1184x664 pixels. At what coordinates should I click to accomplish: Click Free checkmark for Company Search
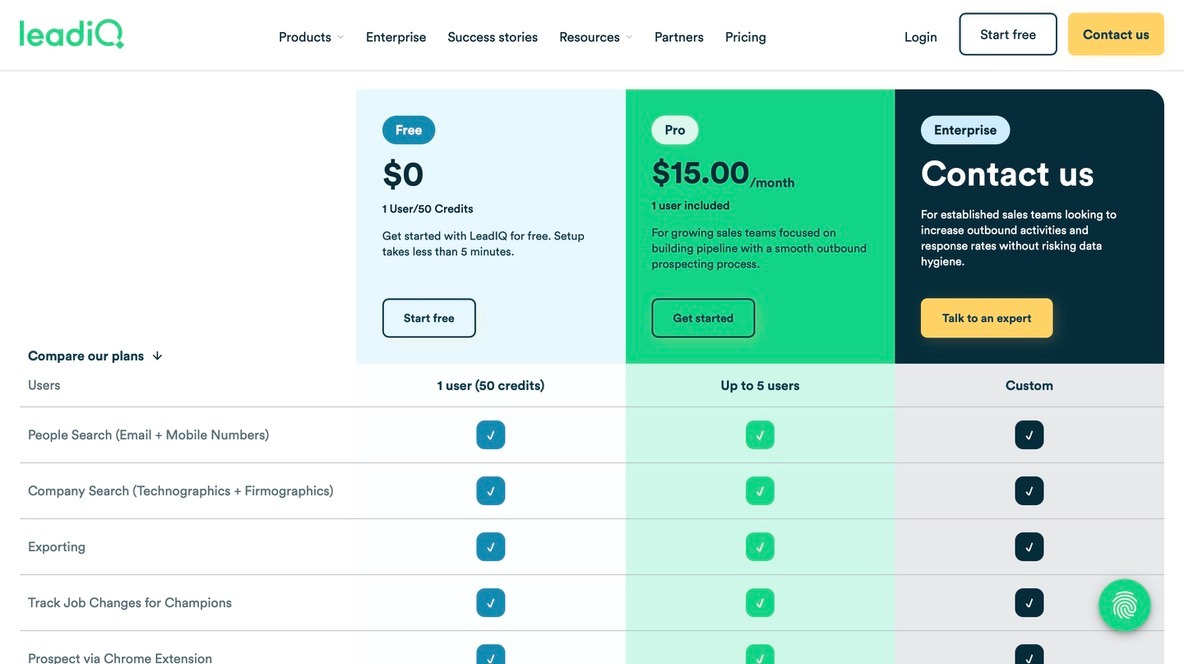491,491
